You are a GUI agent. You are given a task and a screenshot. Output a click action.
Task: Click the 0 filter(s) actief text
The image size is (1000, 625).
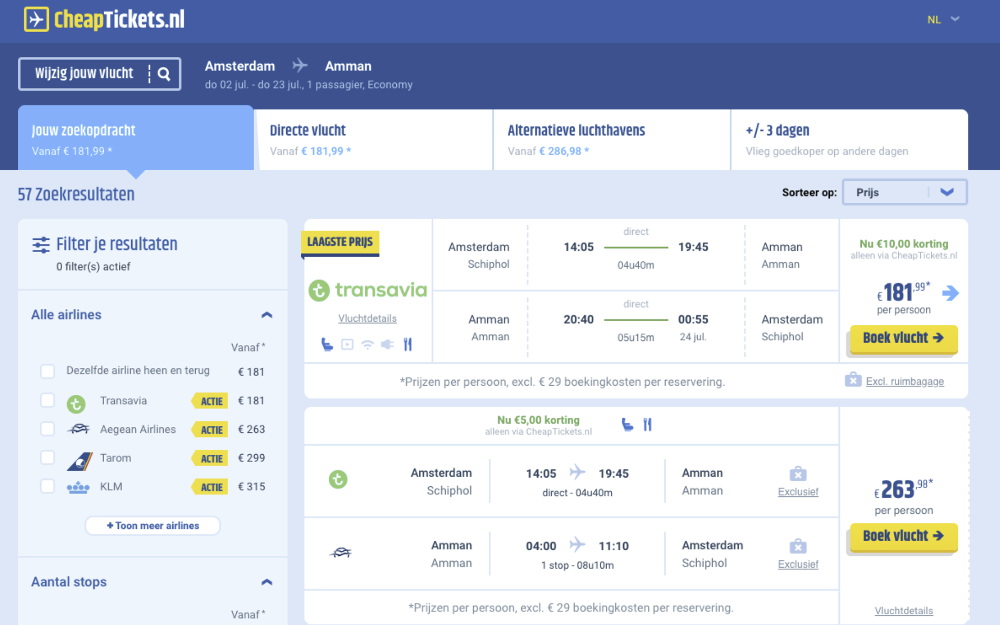[x=93, y=267]
